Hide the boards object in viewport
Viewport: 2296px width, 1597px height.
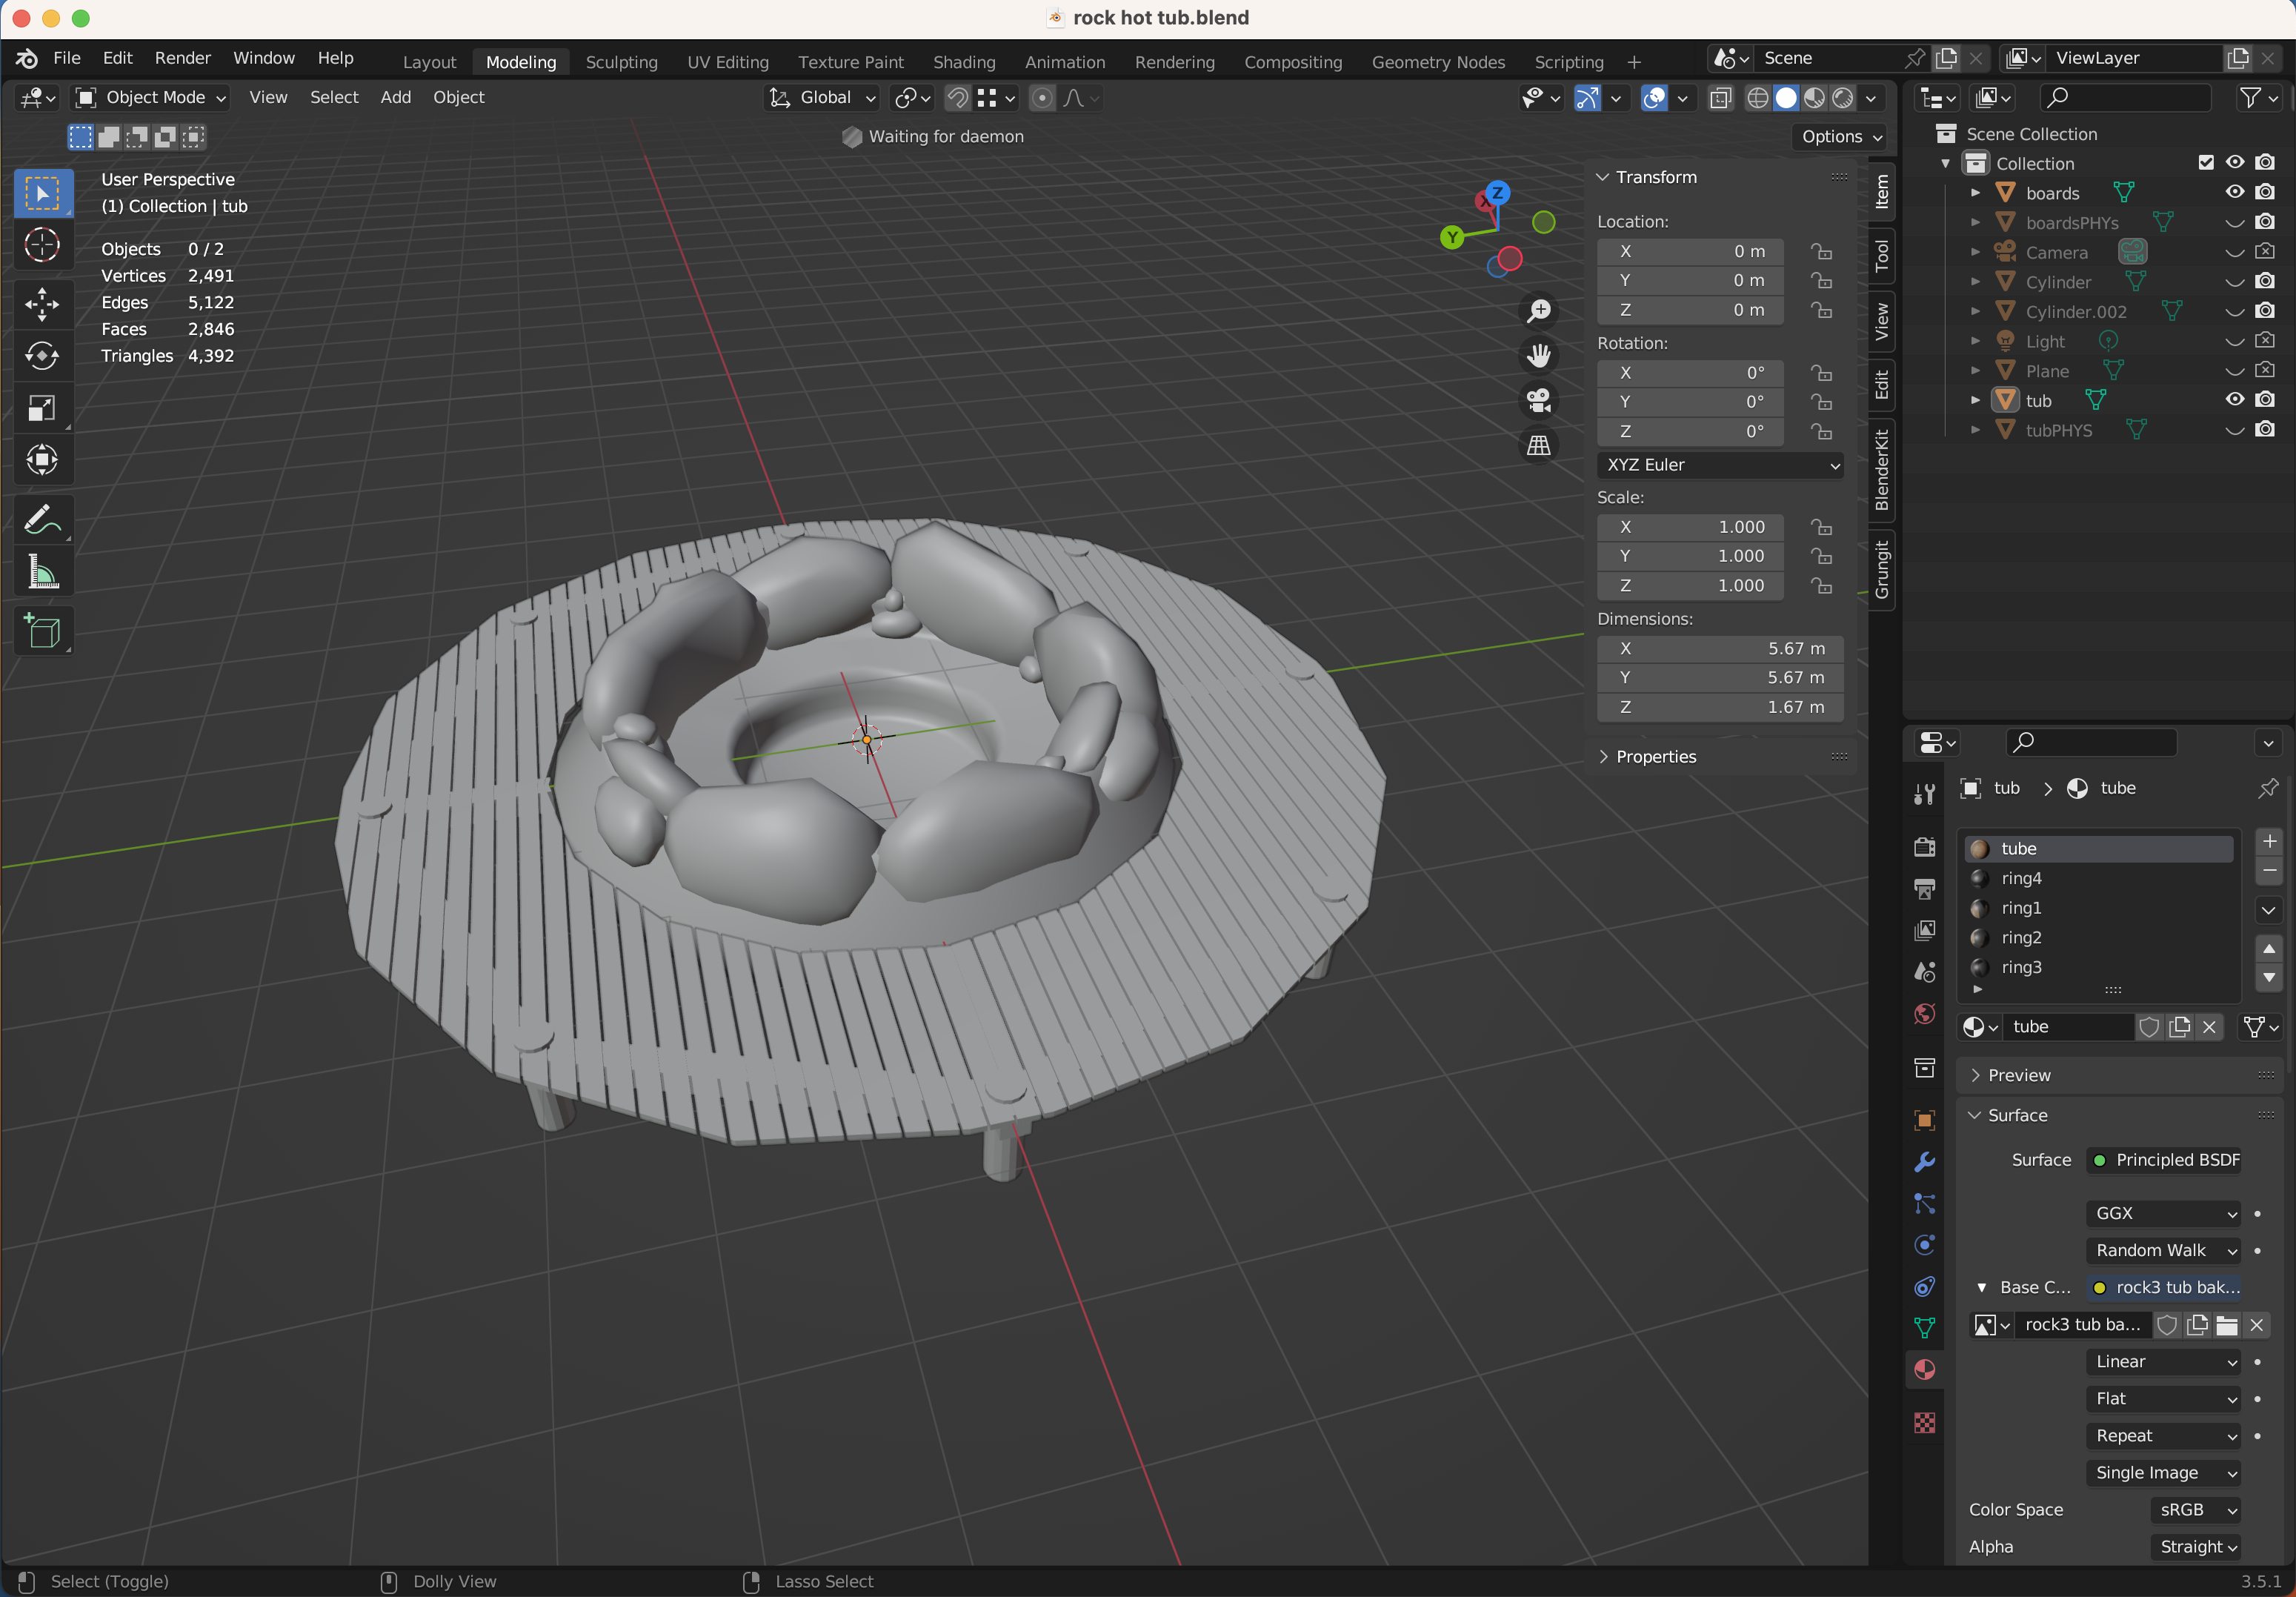[2235, 192]
